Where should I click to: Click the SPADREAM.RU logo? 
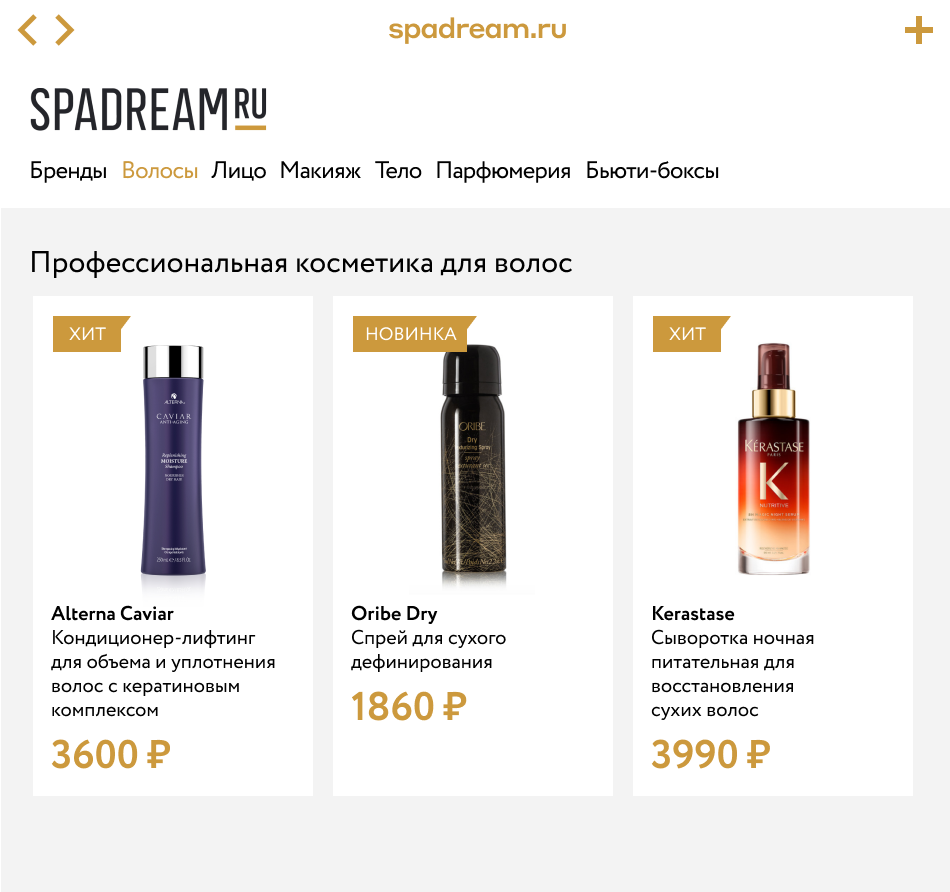(x=148, y=110)
